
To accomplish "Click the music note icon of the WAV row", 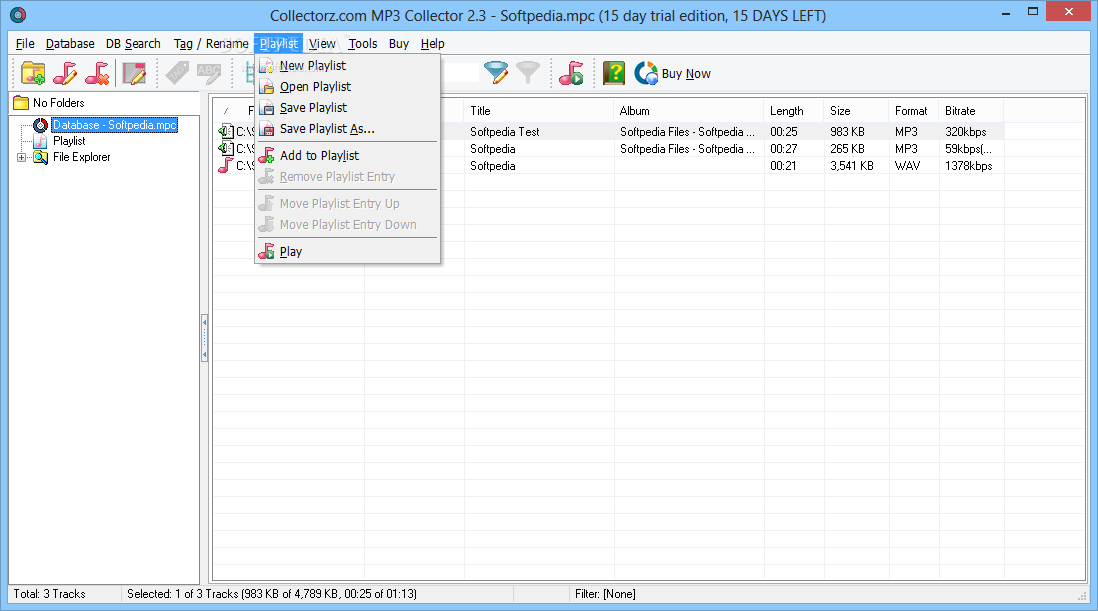I will click(x=225, y=165).
